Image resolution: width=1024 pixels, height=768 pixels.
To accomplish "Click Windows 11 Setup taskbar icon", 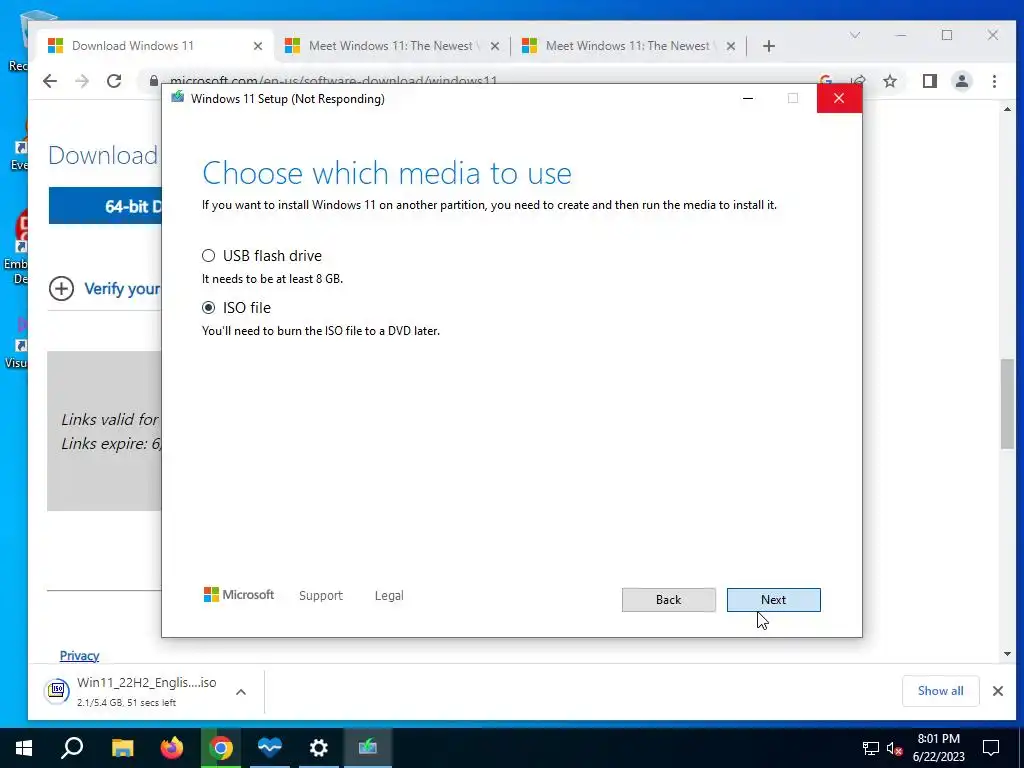I will pyautogui.click(x=368, y=748).
